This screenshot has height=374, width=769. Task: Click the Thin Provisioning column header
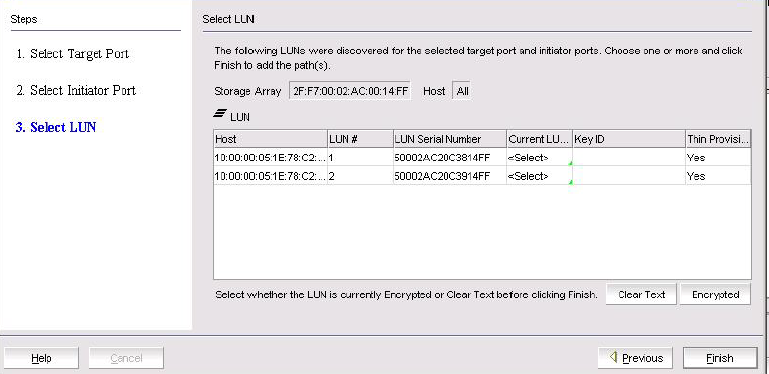[x=718, y=139]
